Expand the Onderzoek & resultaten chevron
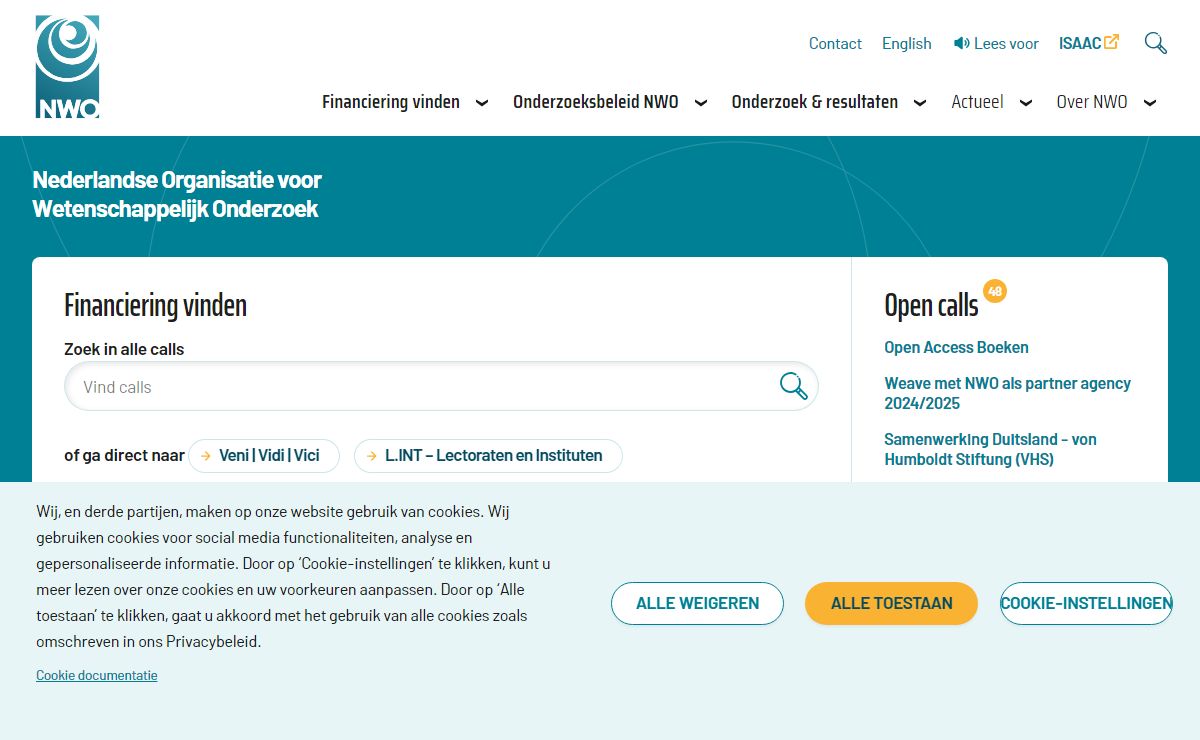1200x740 pixels. click(x=920, y=102)
